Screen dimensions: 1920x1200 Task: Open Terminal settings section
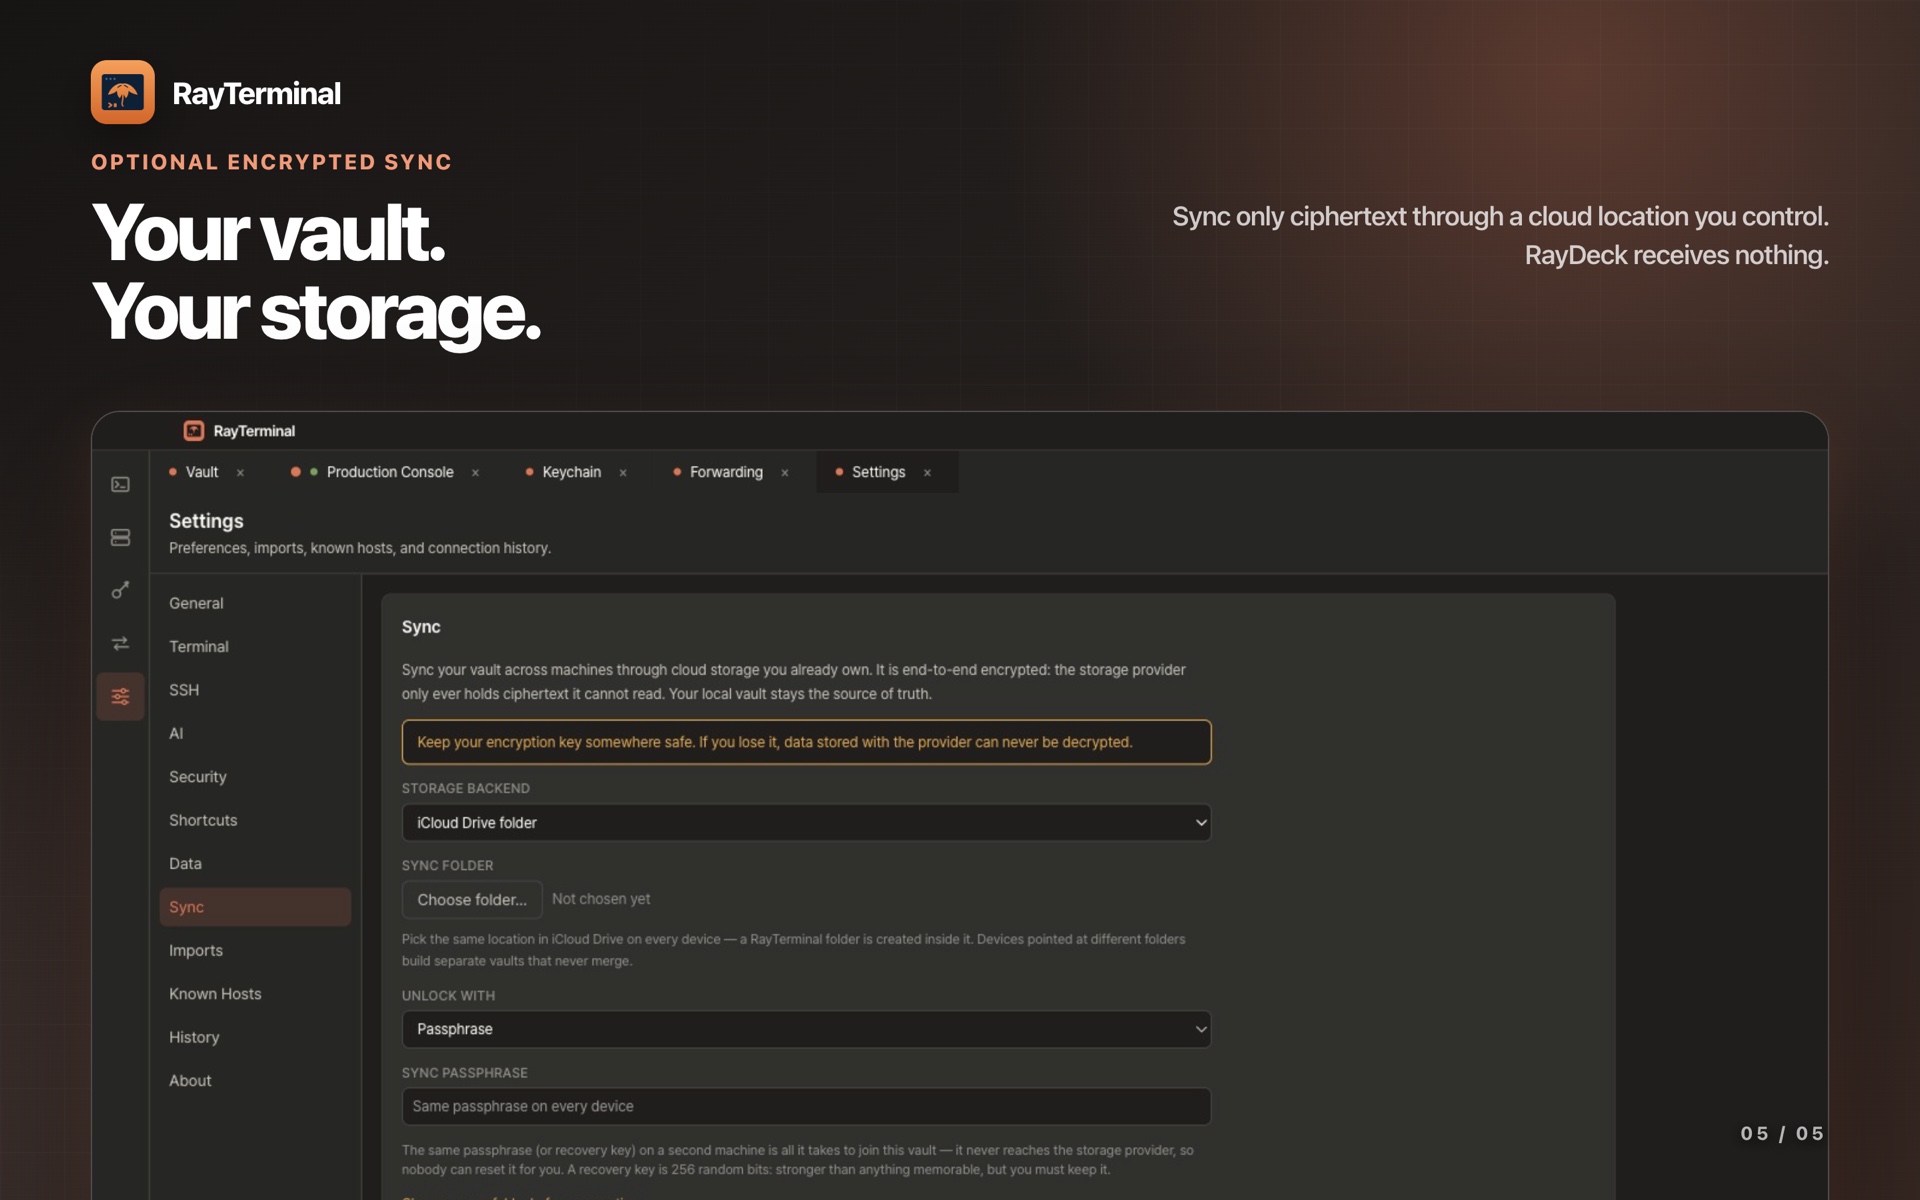255,647
